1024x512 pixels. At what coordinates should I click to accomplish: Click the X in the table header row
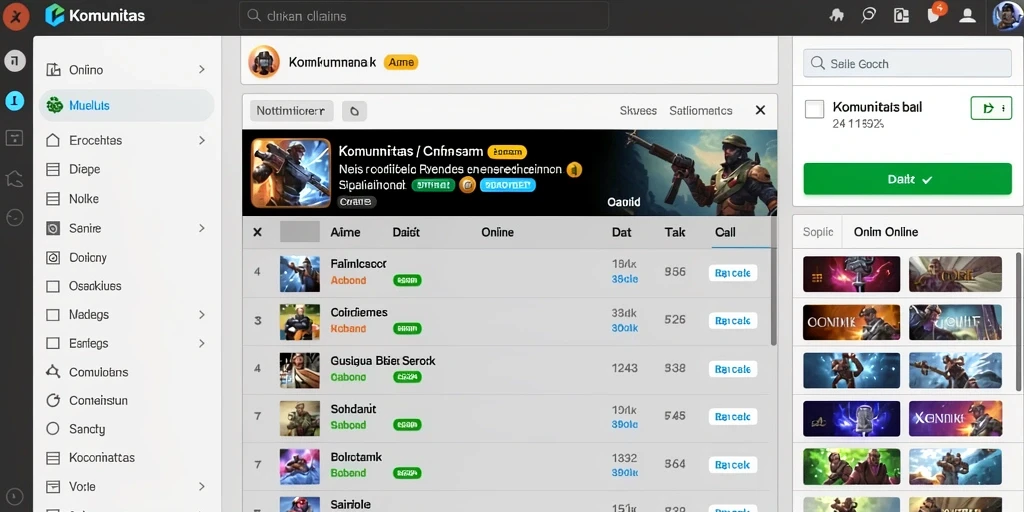coord(257,232)
